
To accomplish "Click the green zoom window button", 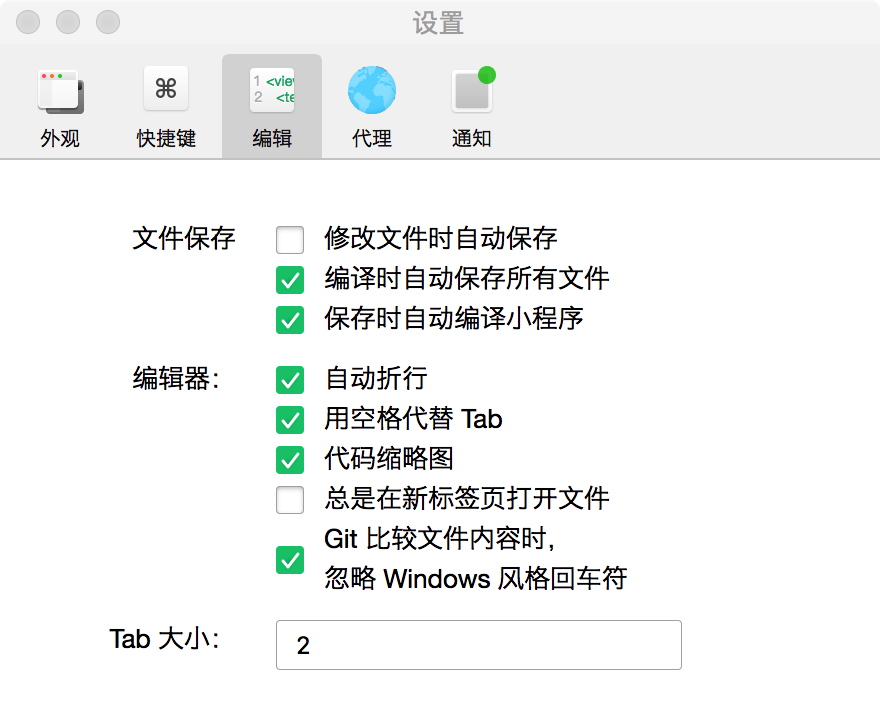I will point(107,21).
